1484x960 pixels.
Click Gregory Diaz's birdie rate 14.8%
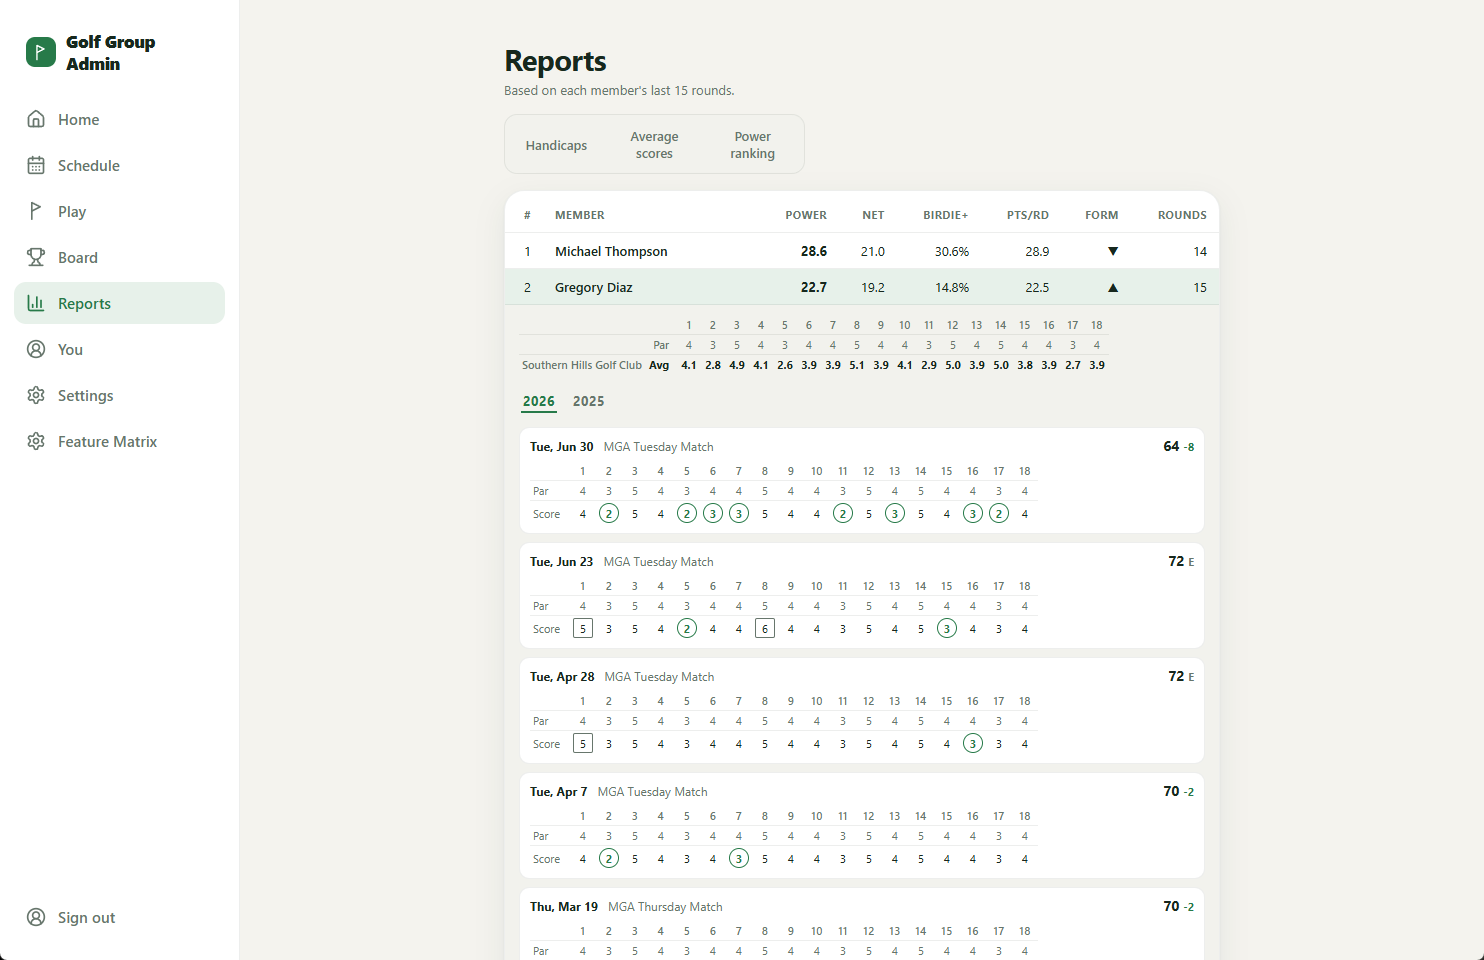pyautogui.click(x=952, y=287)
